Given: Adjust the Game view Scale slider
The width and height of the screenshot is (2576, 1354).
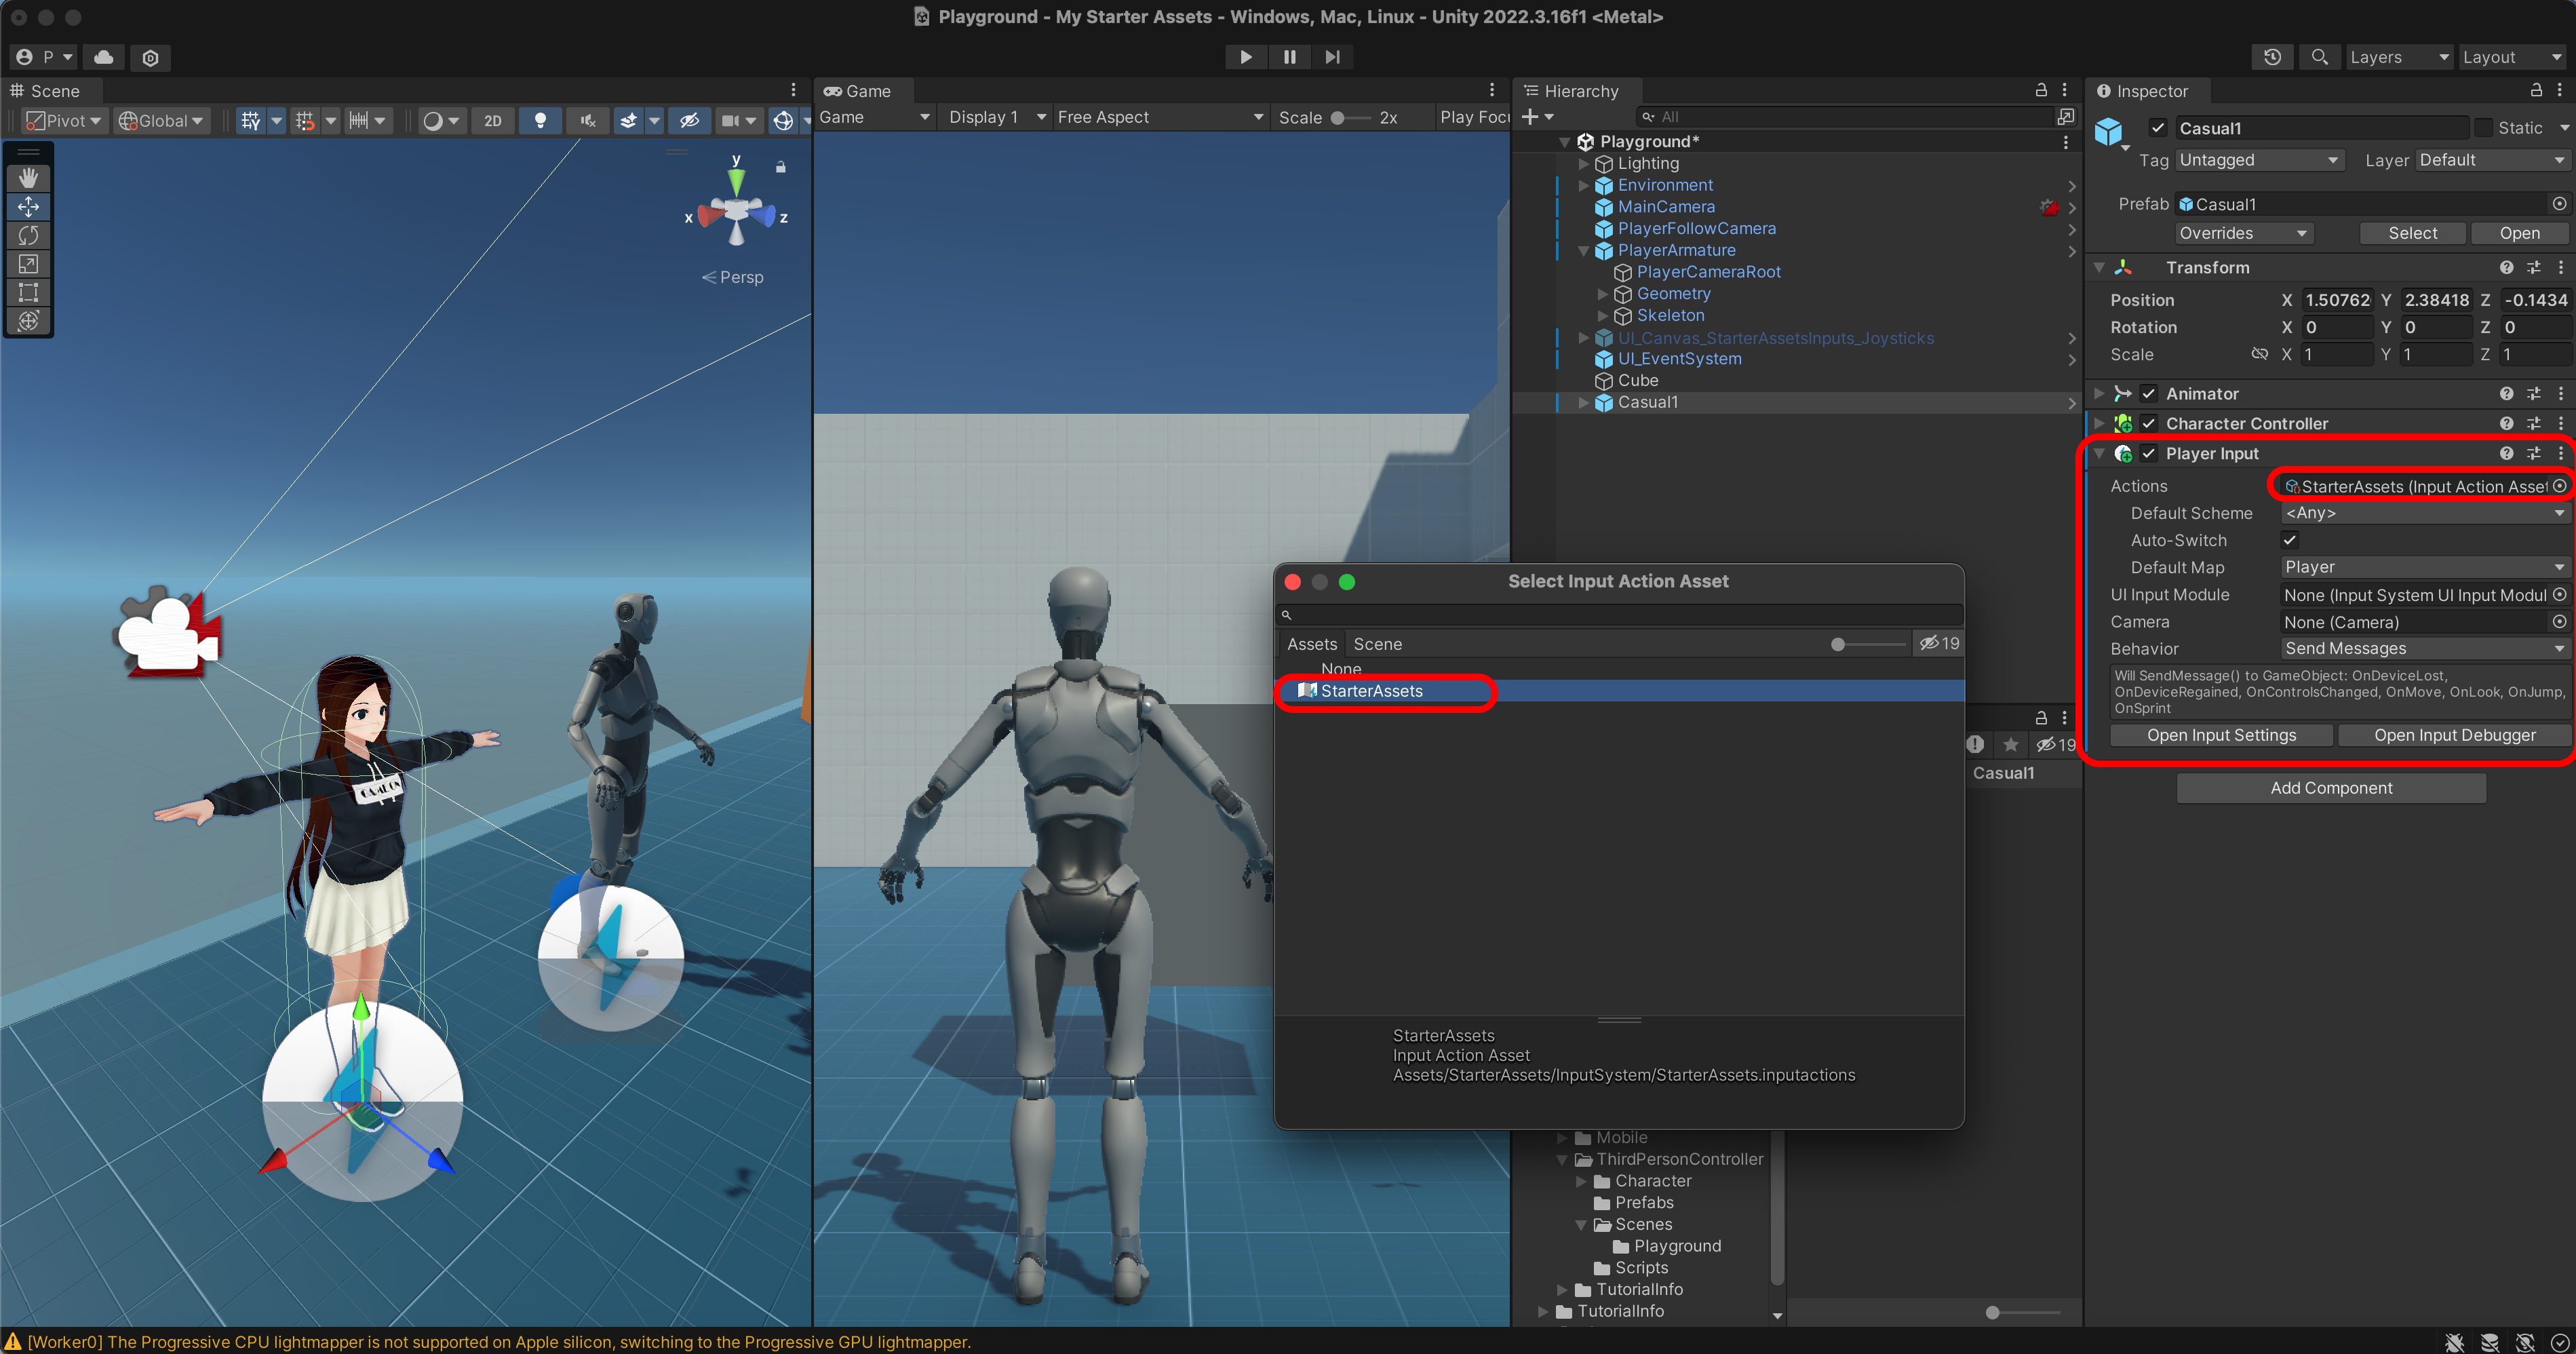Looking at the screenshot, I should 1337,118.
